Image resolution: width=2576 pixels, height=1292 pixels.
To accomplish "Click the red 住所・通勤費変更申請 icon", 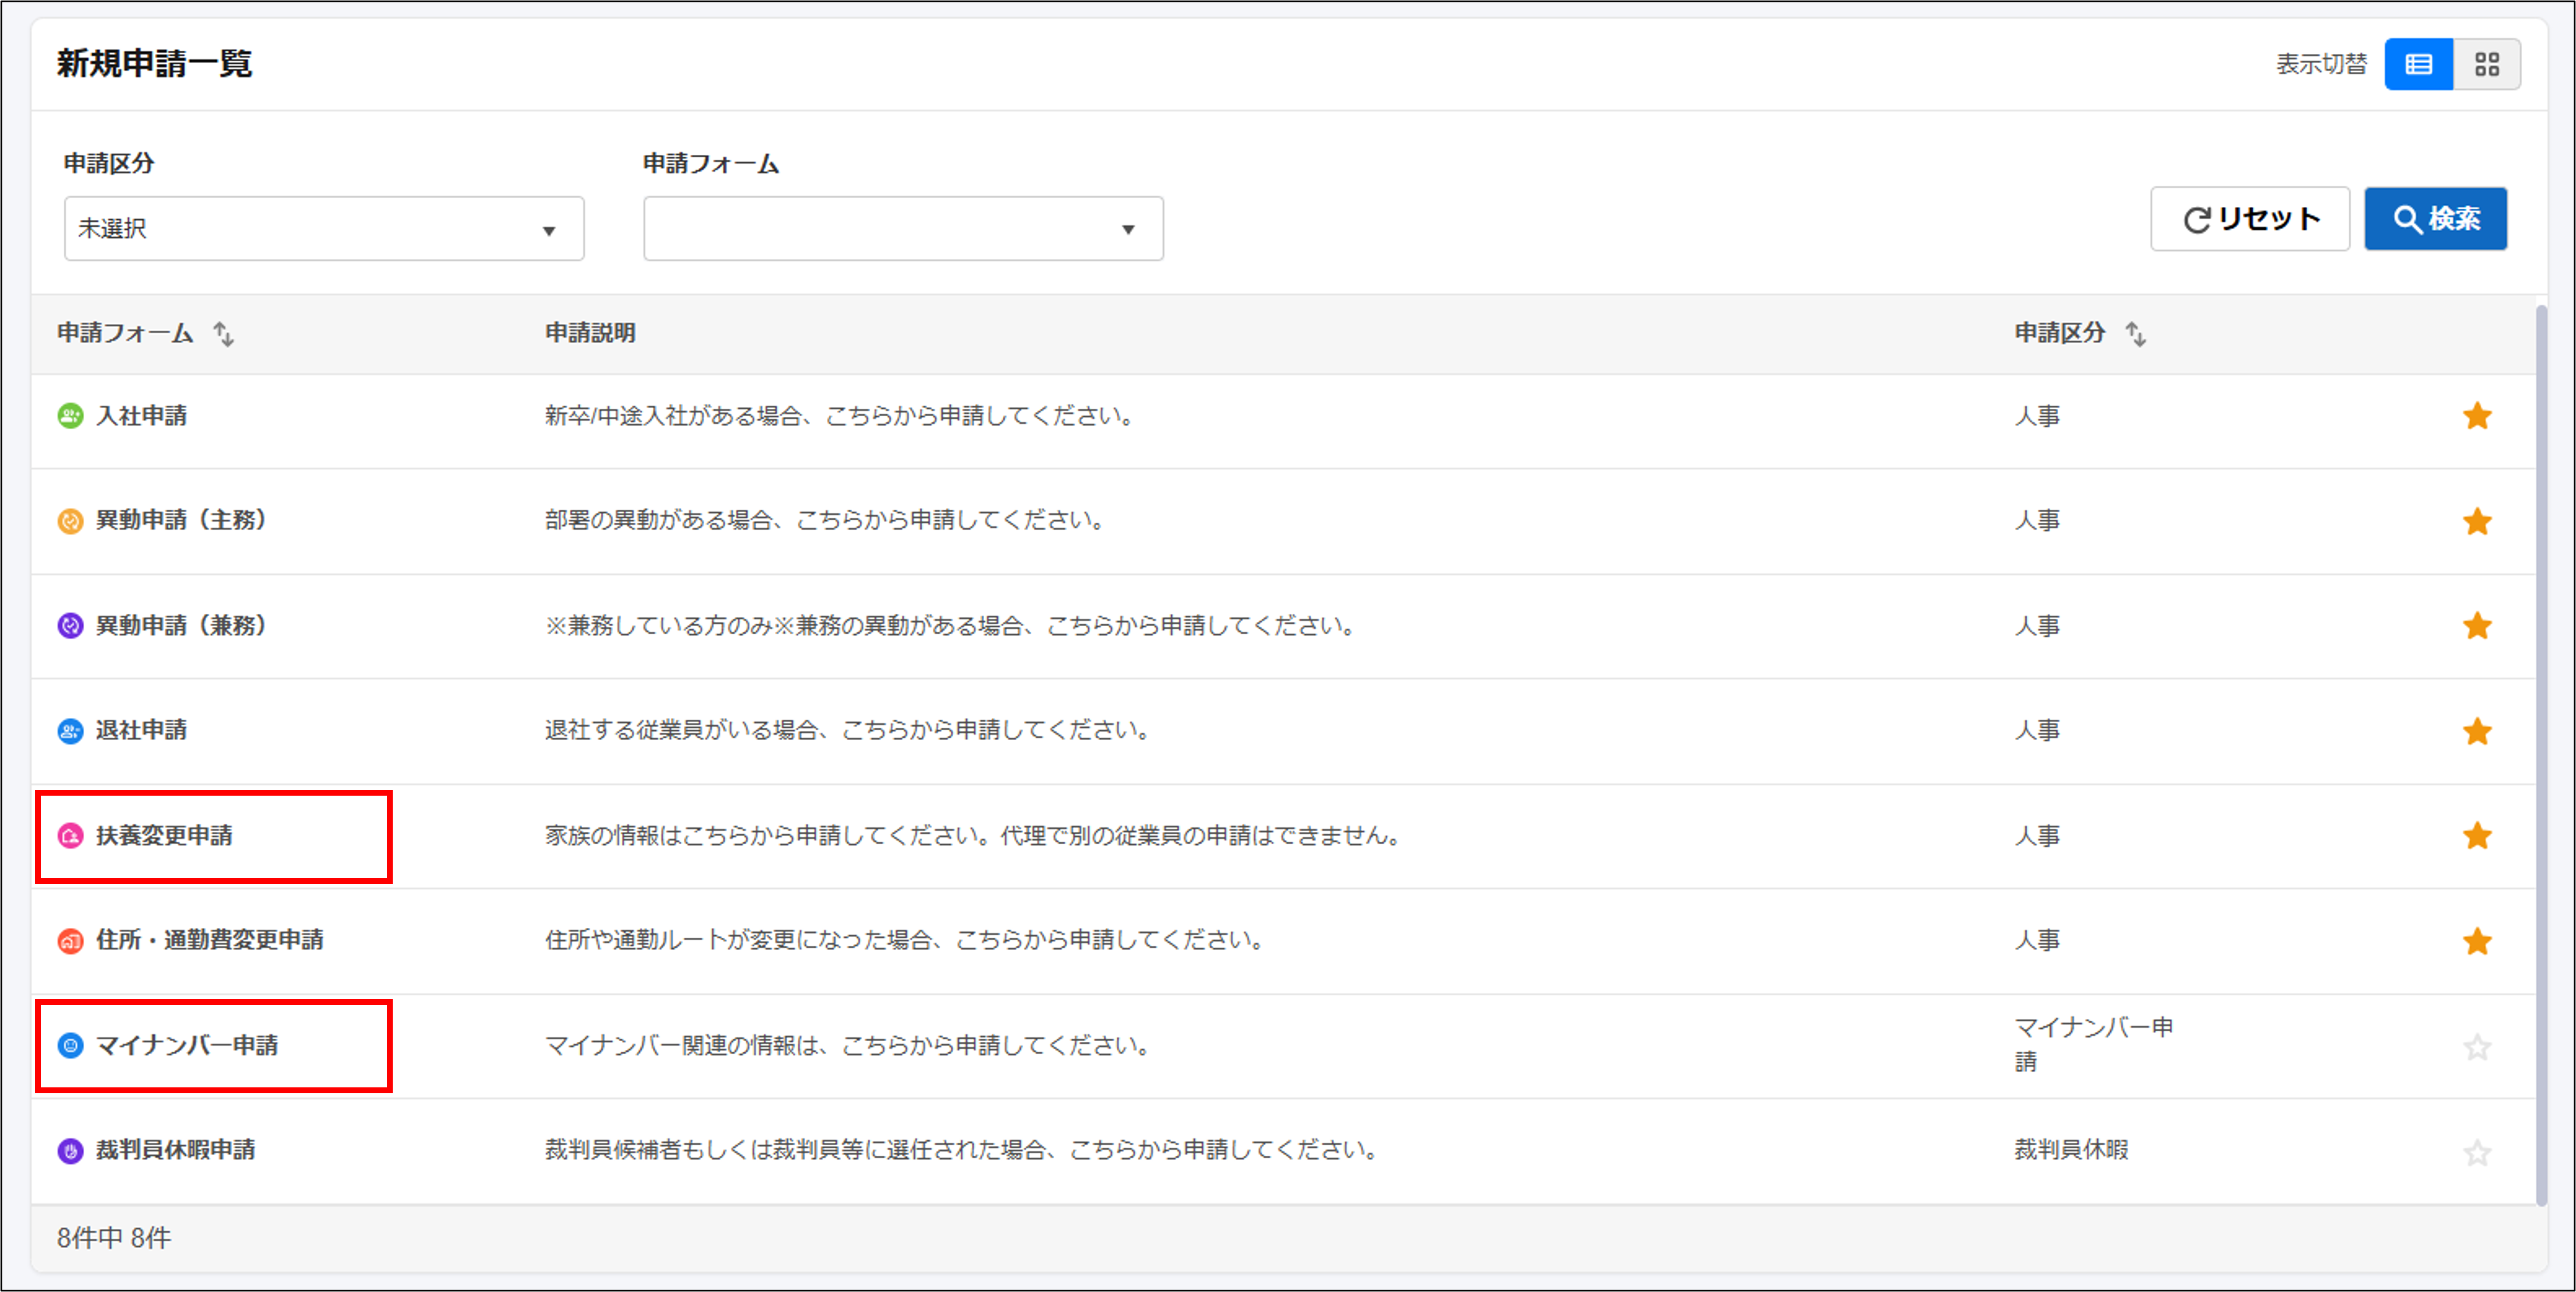I will [70, 941].
